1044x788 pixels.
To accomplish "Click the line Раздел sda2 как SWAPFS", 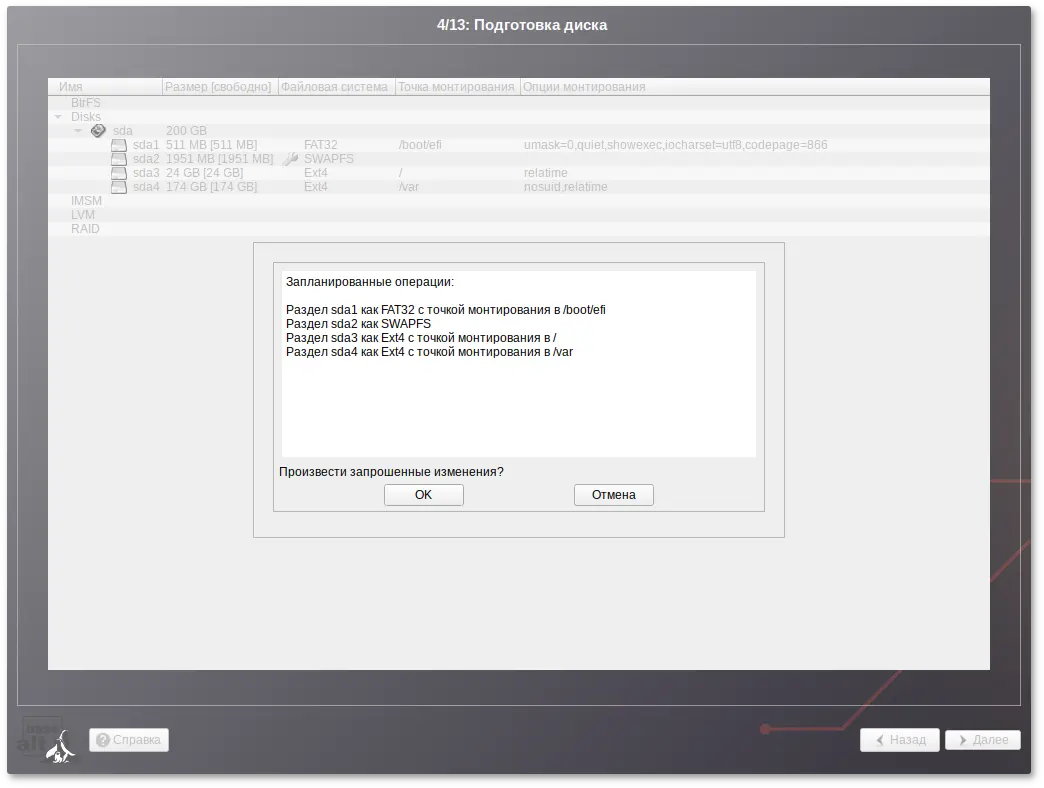I will [x=358, y=323].
